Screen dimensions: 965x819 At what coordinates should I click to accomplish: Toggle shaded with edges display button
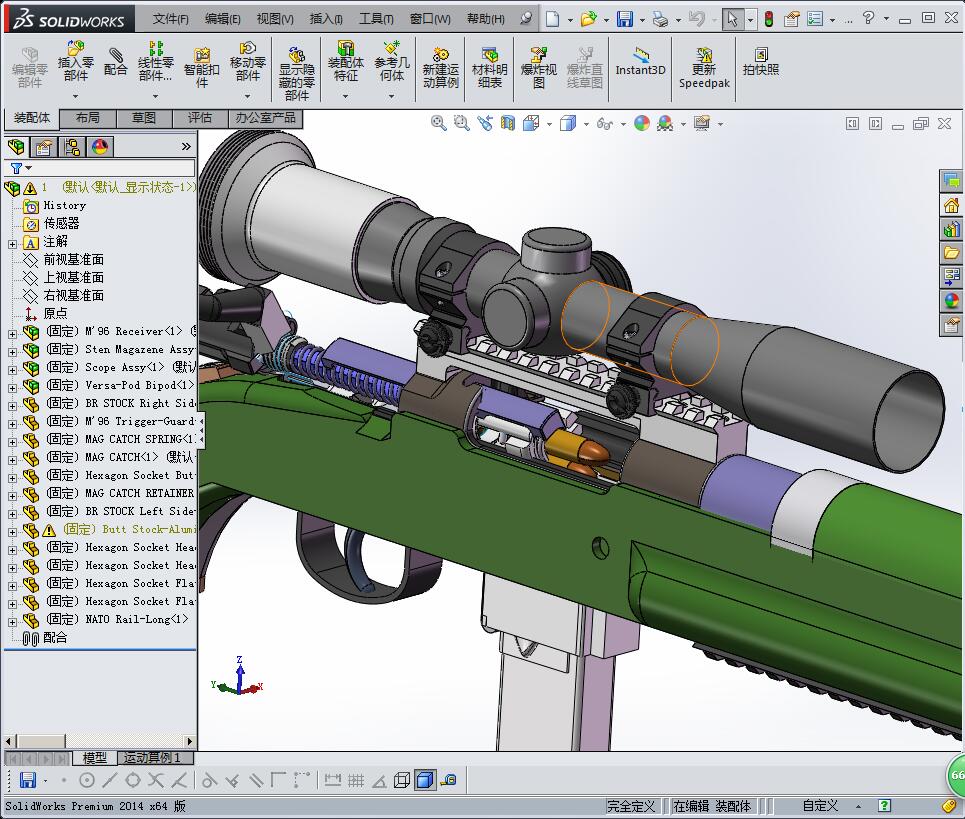424,780
